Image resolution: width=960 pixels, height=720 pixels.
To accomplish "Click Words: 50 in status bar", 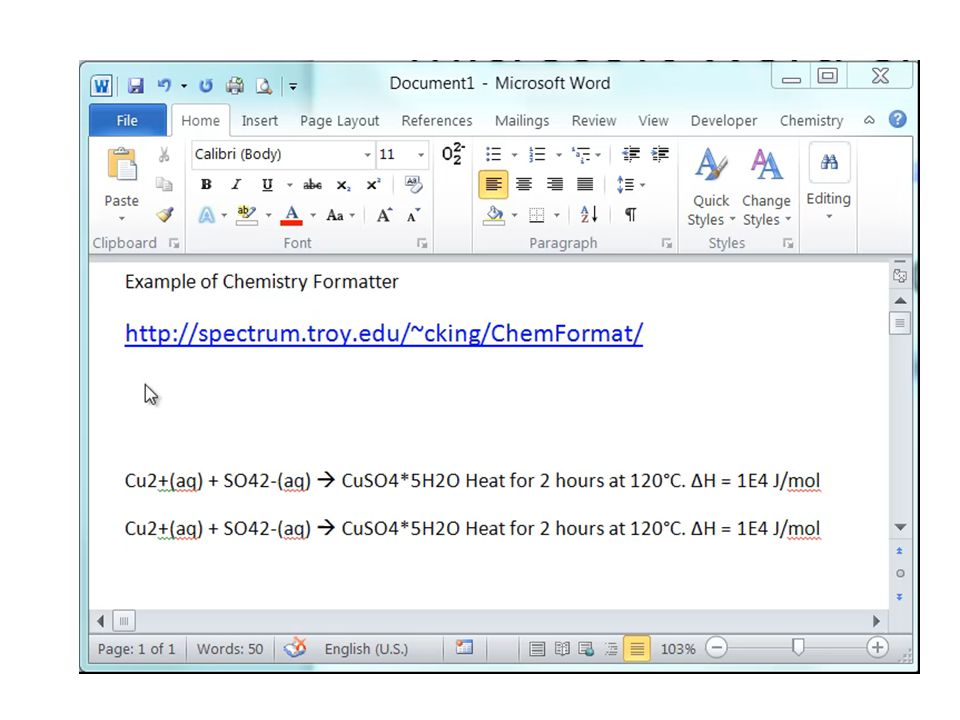I will point(230,648).
